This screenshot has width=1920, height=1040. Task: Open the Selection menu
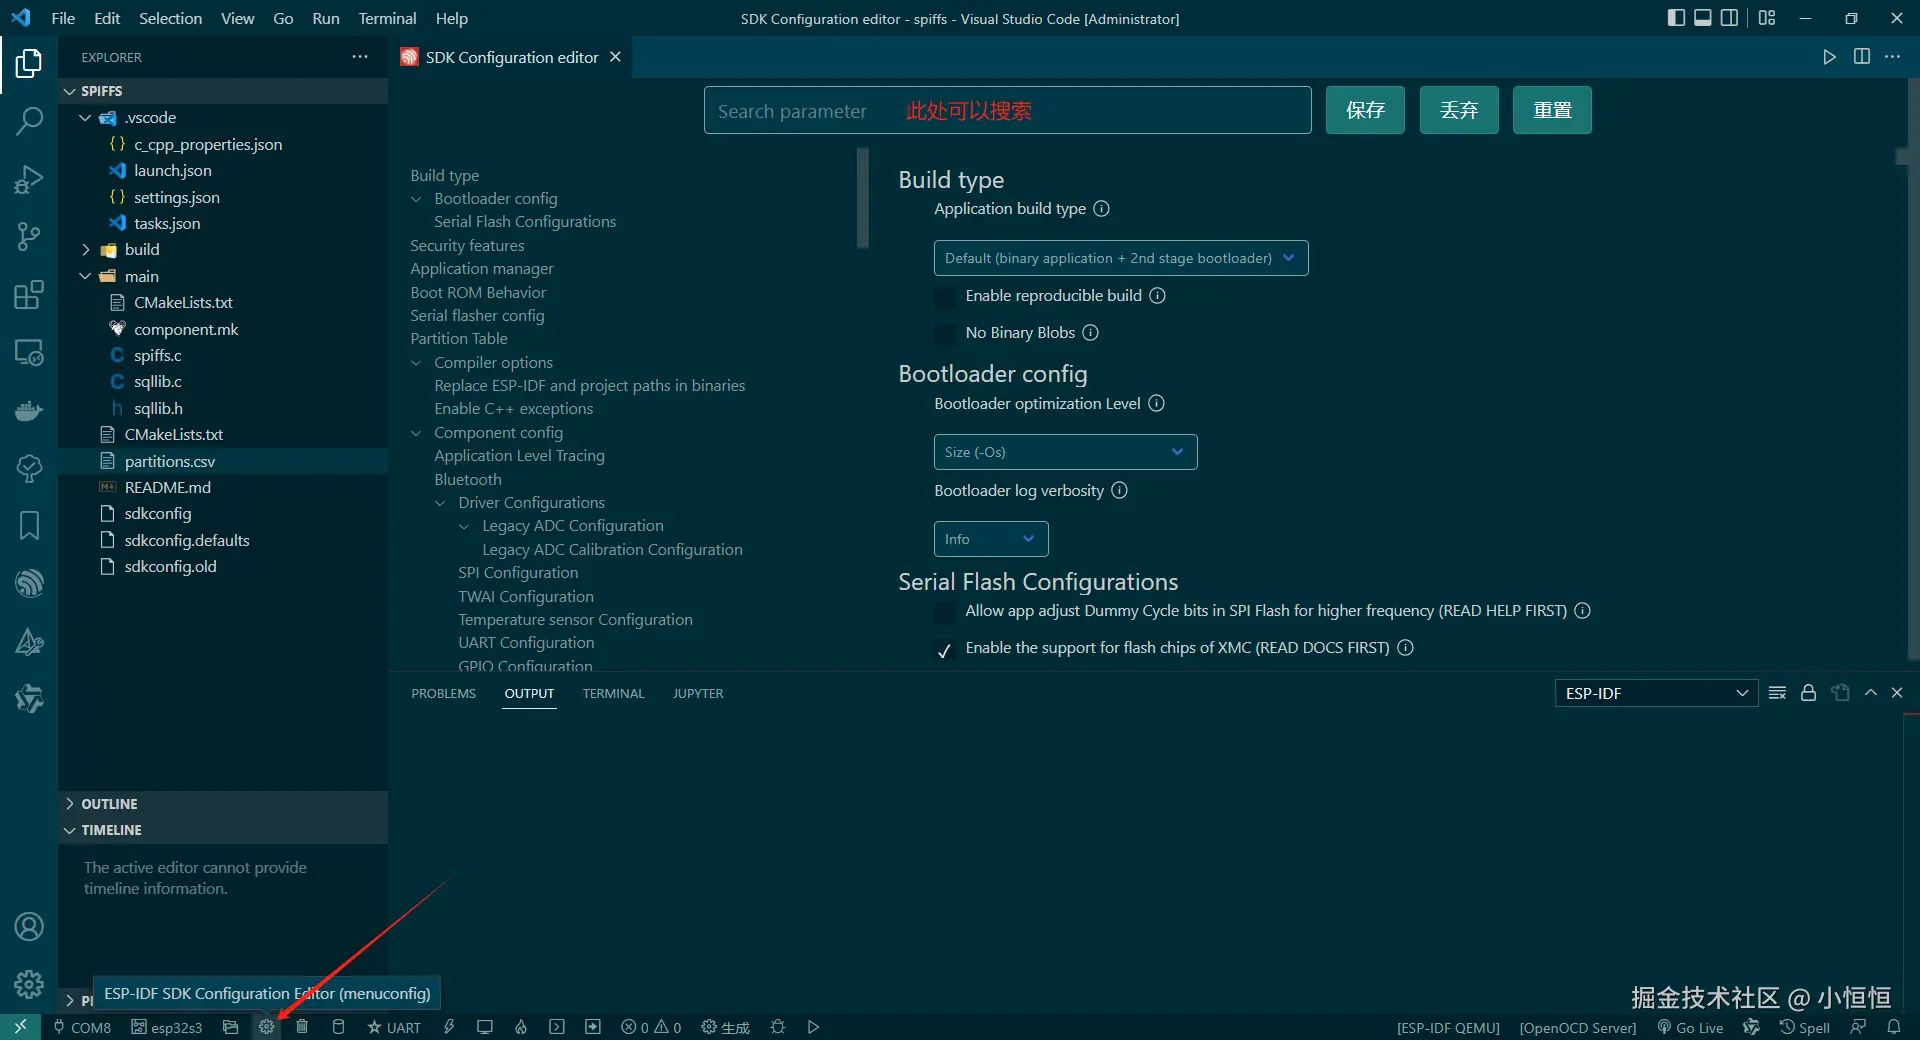tap(170, 18)
